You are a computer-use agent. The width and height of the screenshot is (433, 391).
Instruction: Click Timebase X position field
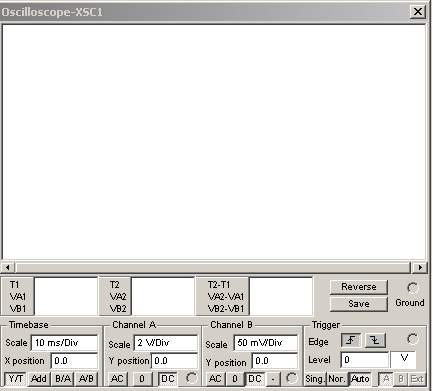74,361
